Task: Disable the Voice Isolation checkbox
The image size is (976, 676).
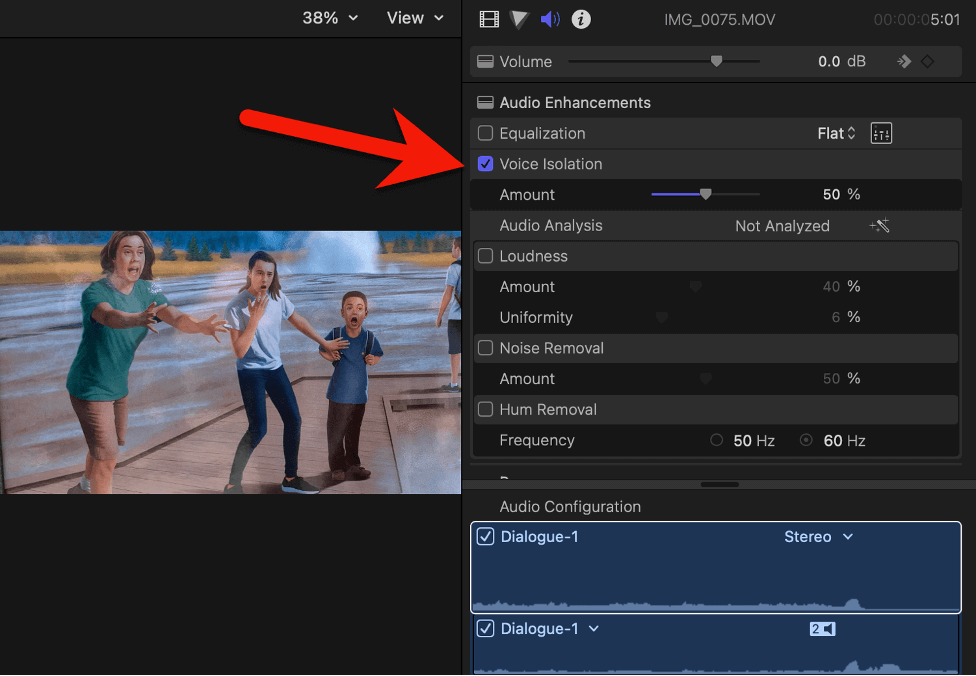Action: (485, 163)
